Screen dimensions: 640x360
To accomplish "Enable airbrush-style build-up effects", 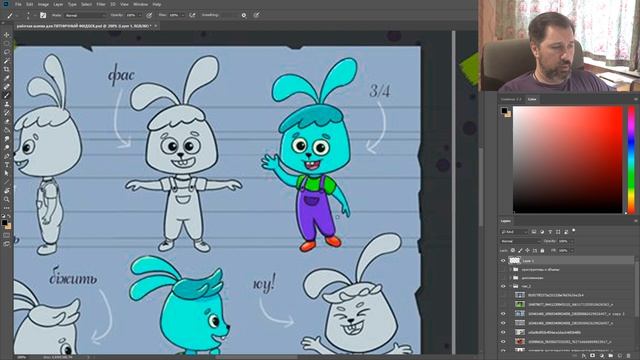I will click(192, 15).
